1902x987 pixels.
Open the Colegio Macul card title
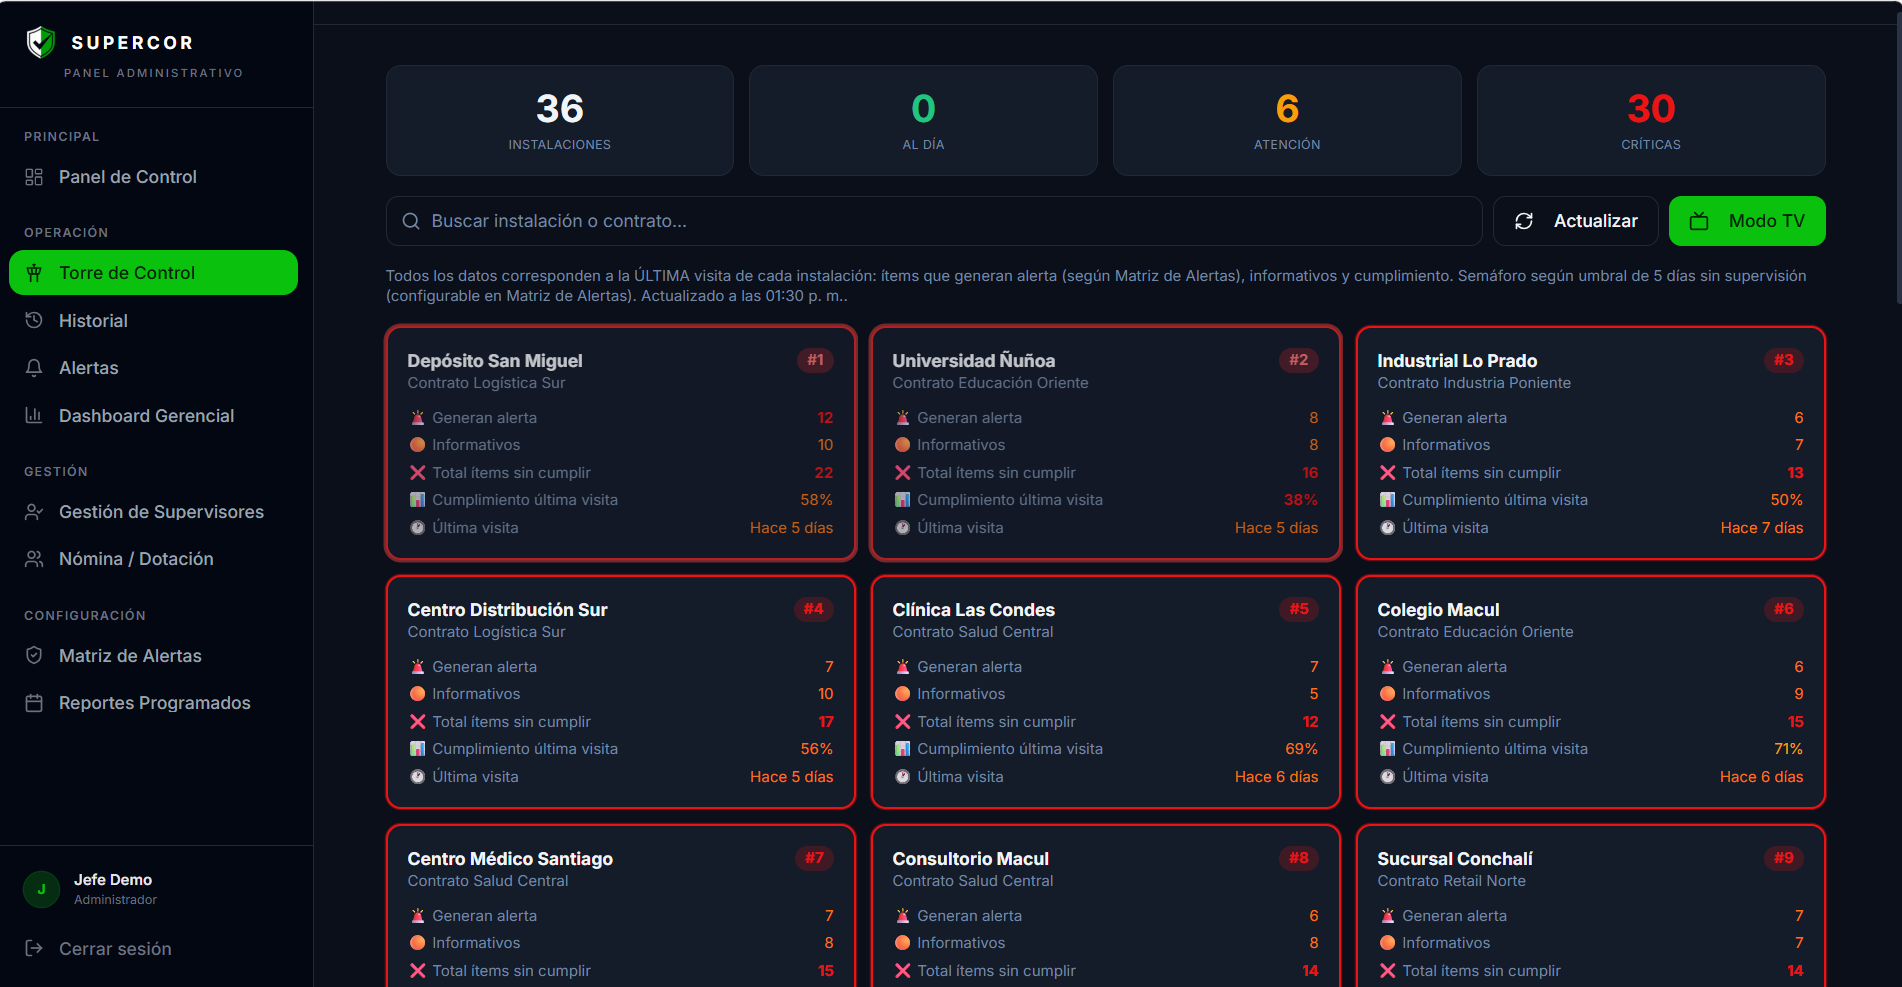click(1438, 610)
